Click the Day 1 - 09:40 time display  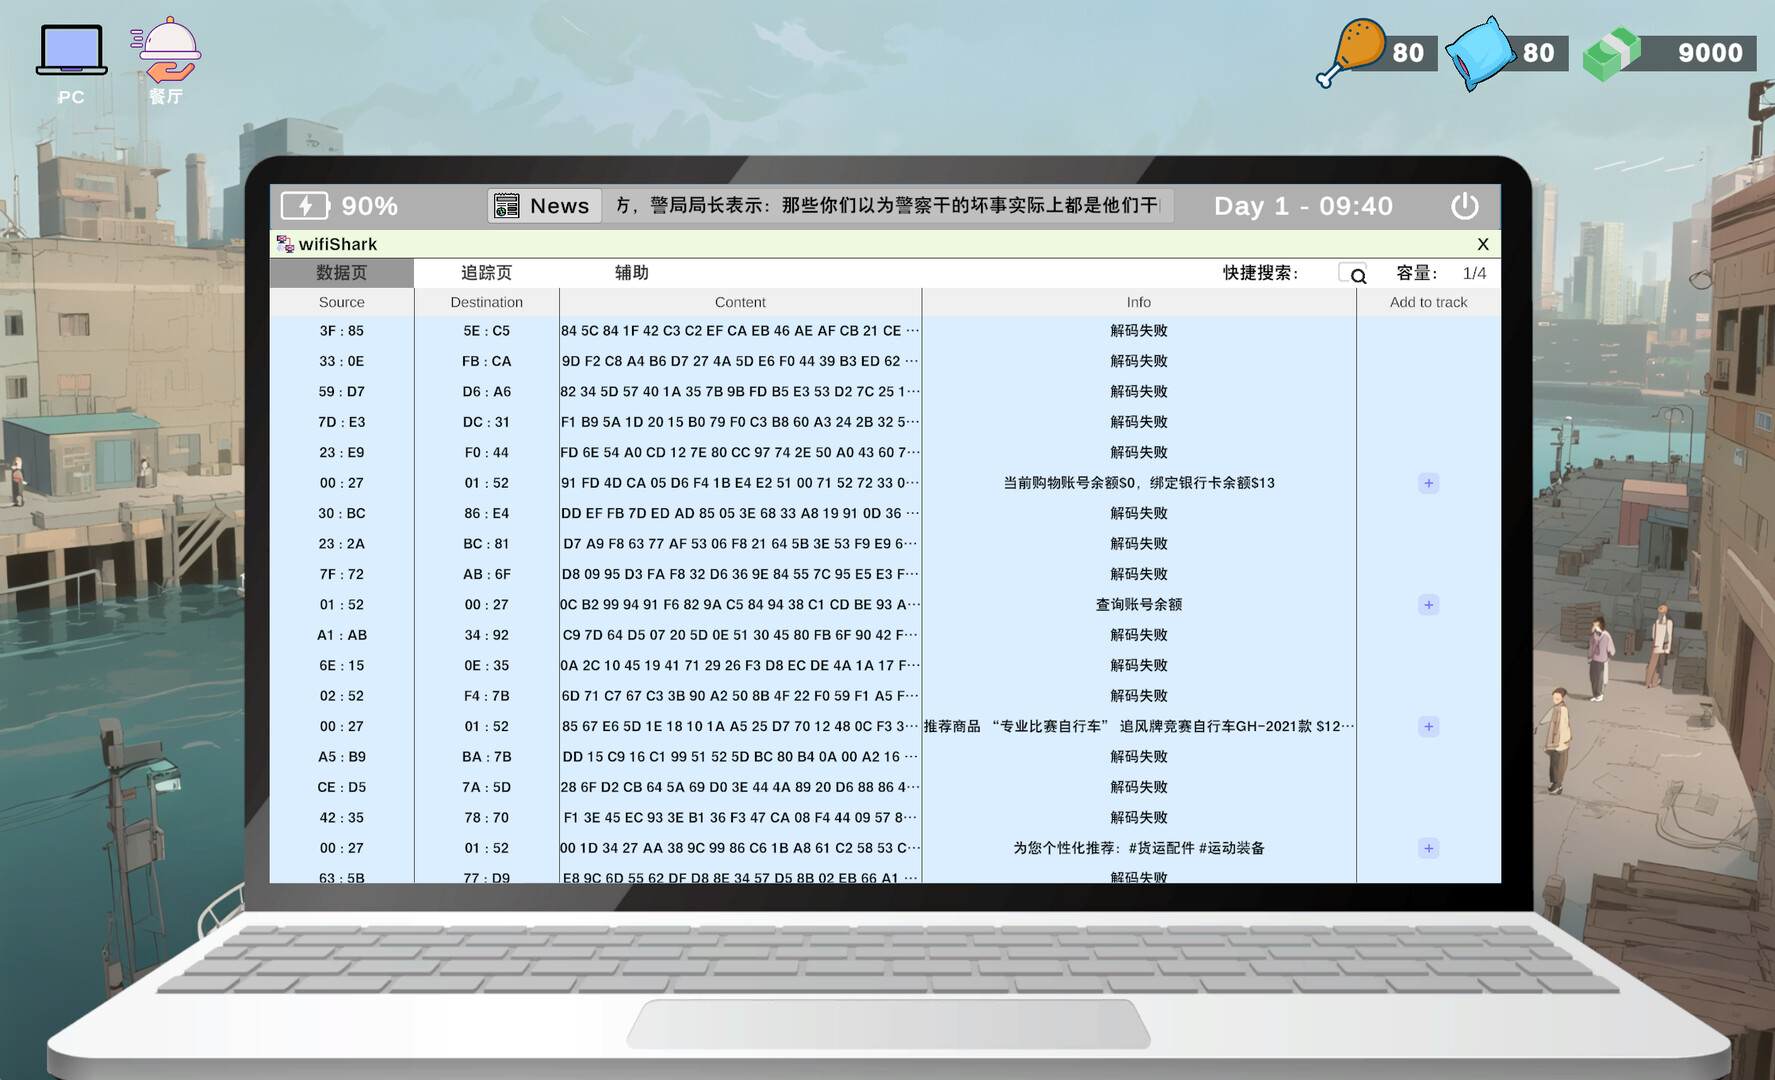tap(1302, 206)
